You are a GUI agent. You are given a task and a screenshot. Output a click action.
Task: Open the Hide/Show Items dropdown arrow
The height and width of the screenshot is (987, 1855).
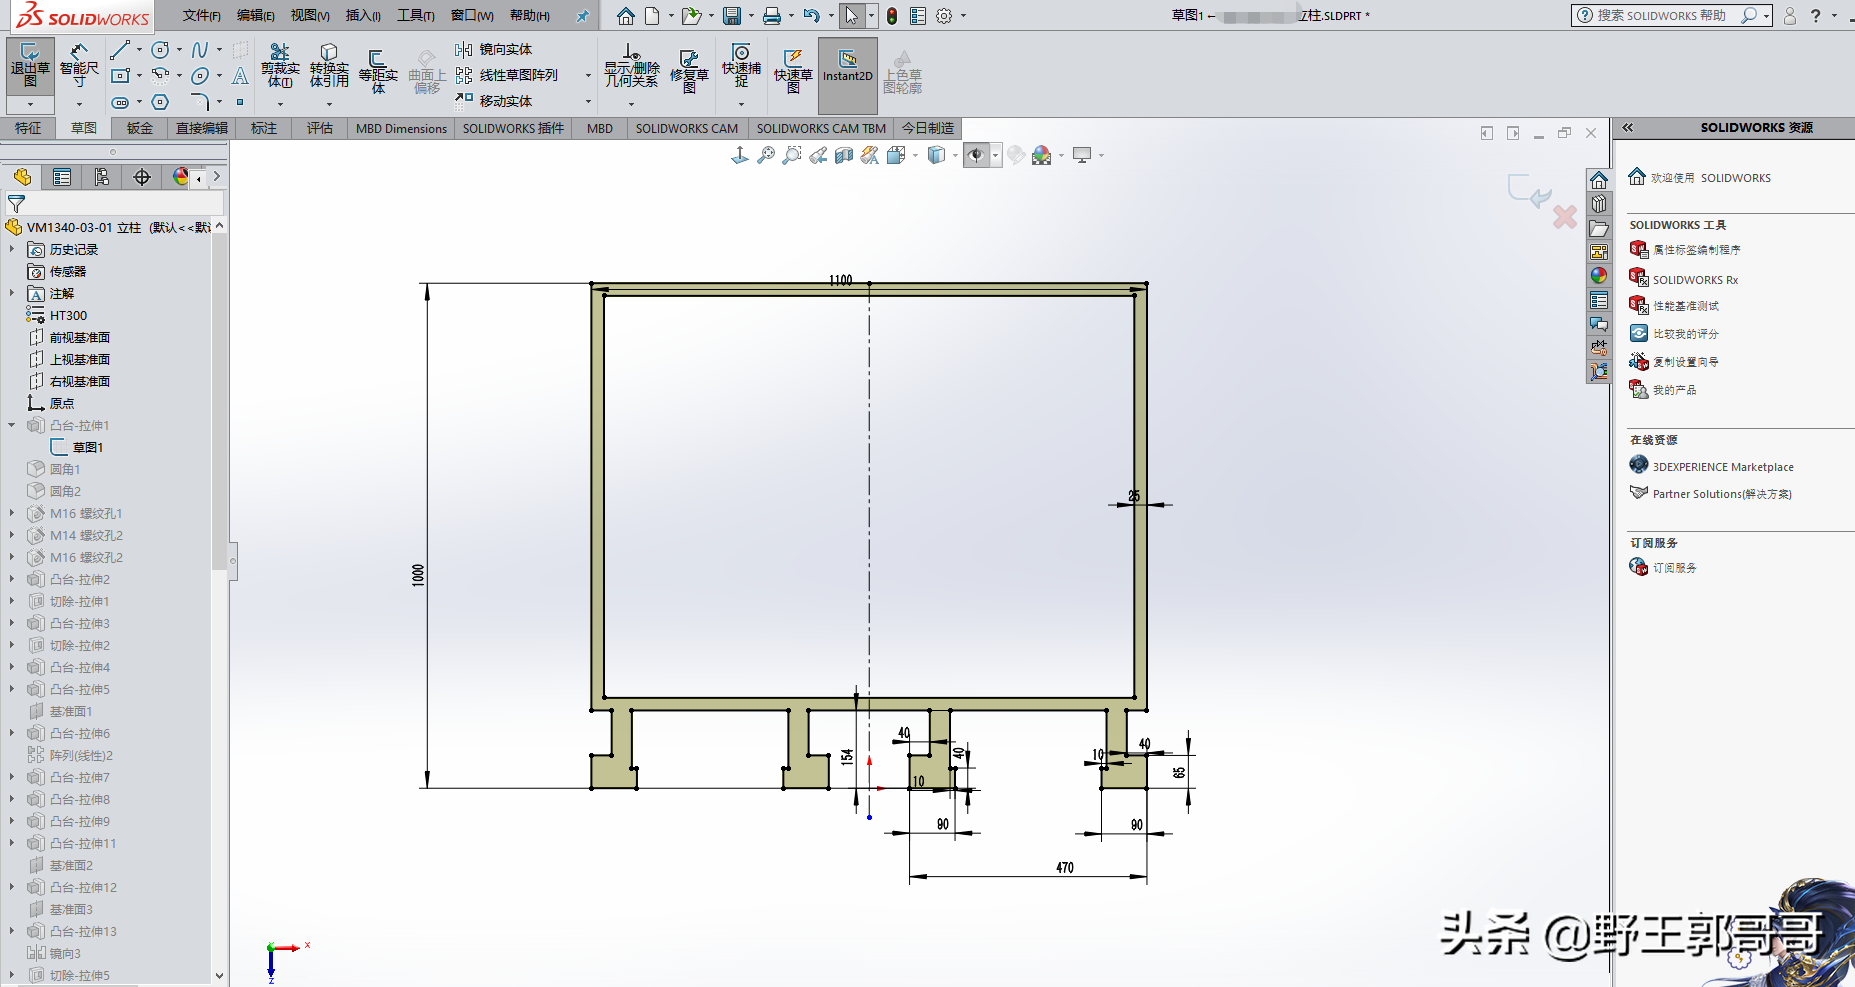pyautogui.click(x=995, y=155)
